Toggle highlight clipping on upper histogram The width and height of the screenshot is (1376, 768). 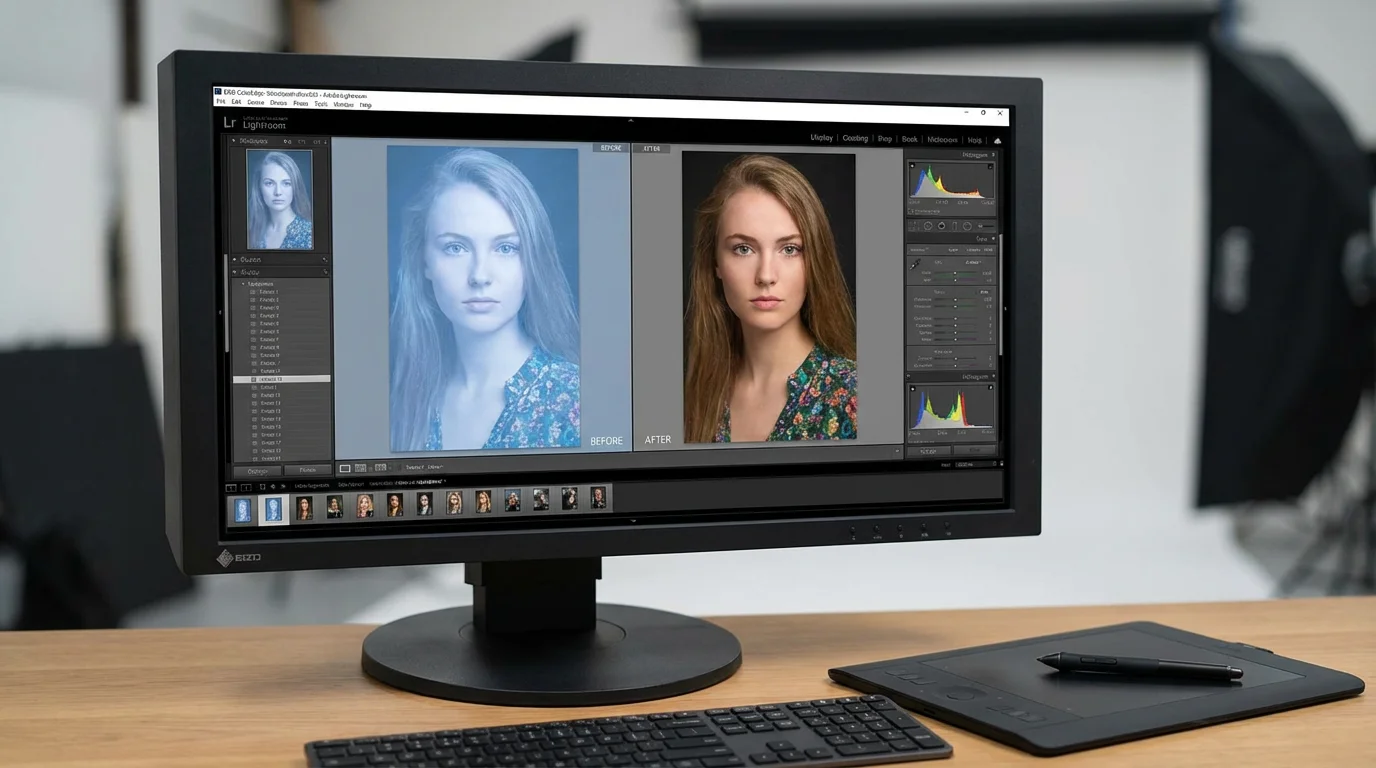[992, 166]
